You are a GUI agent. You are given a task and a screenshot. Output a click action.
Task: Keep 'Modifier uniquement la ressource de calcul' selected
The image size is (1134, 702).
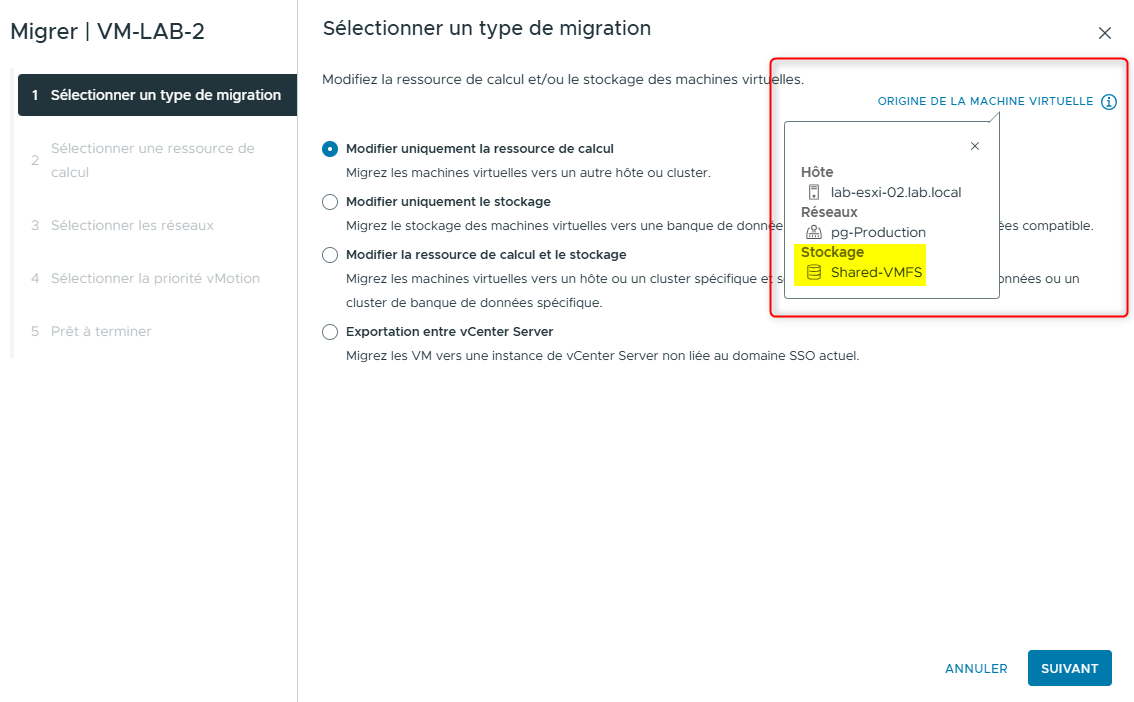pos(330,147)
